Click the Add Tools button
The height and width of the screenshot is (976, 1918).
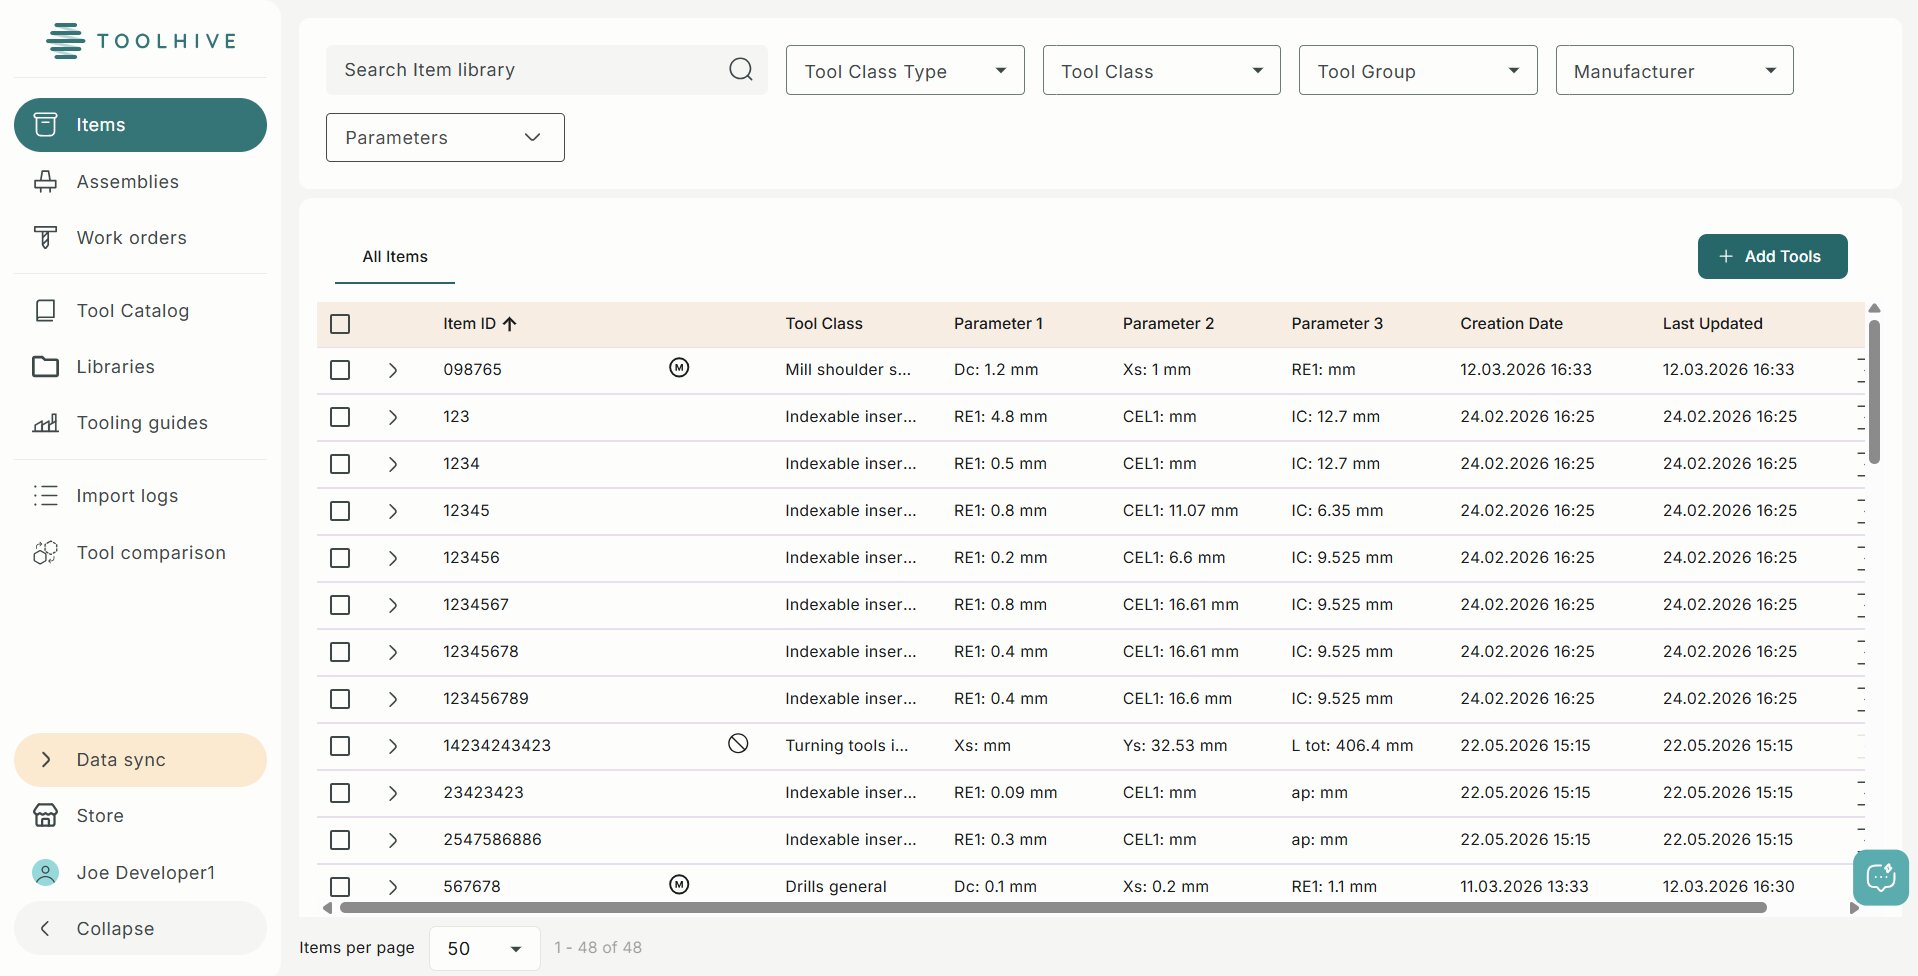coord(1772,257)
